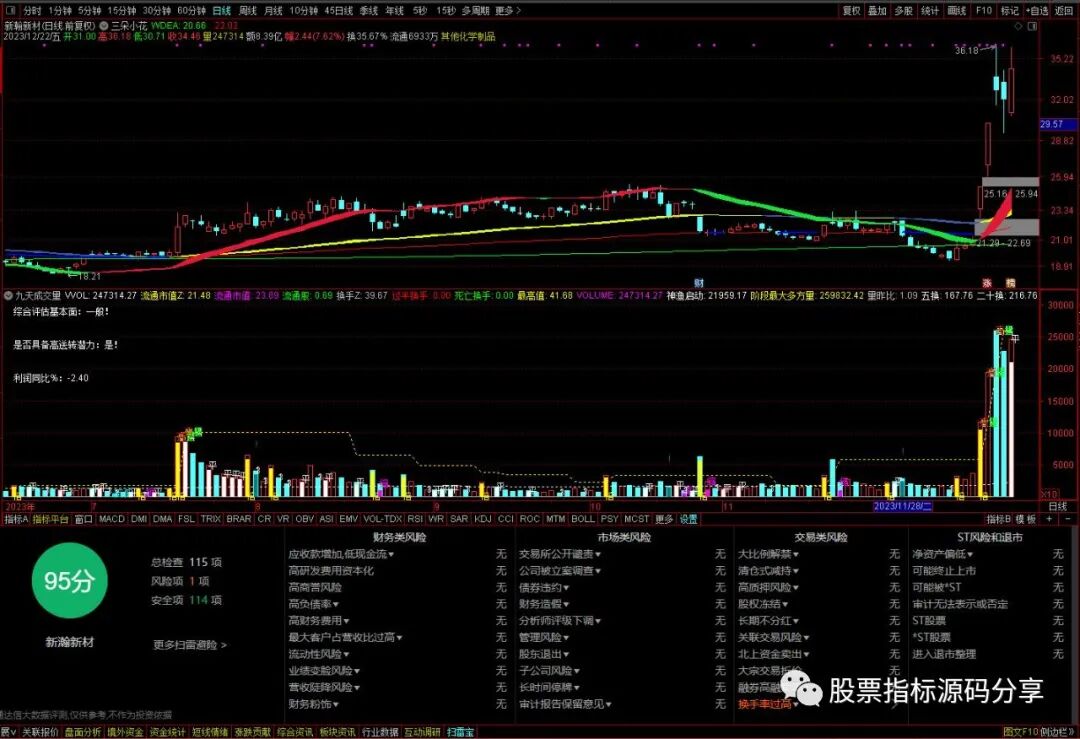The height and width of the screenshot is (739, 1080).
Task: Switch to the 分时 period
Action: pyautogui.click(x=32, y=10)
